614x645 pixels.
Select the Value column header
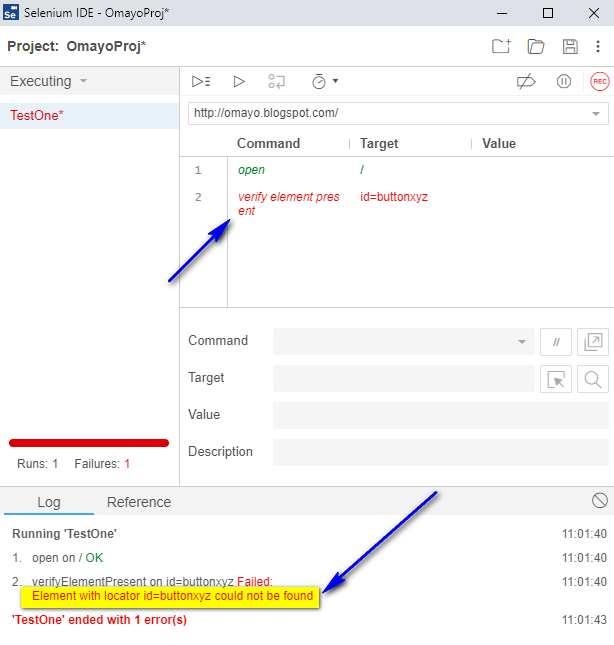pos(499,144)
